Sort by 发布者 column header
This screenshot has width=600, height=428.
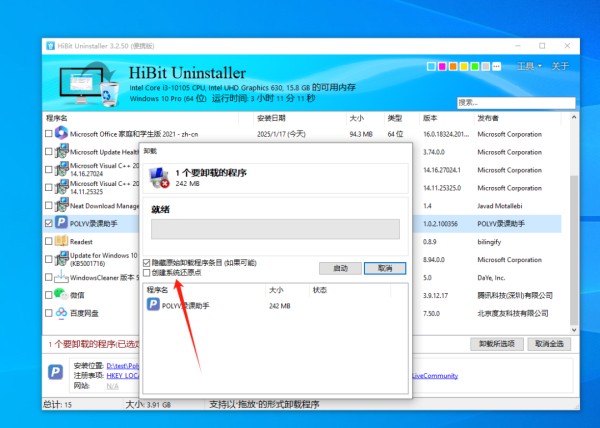488,118
